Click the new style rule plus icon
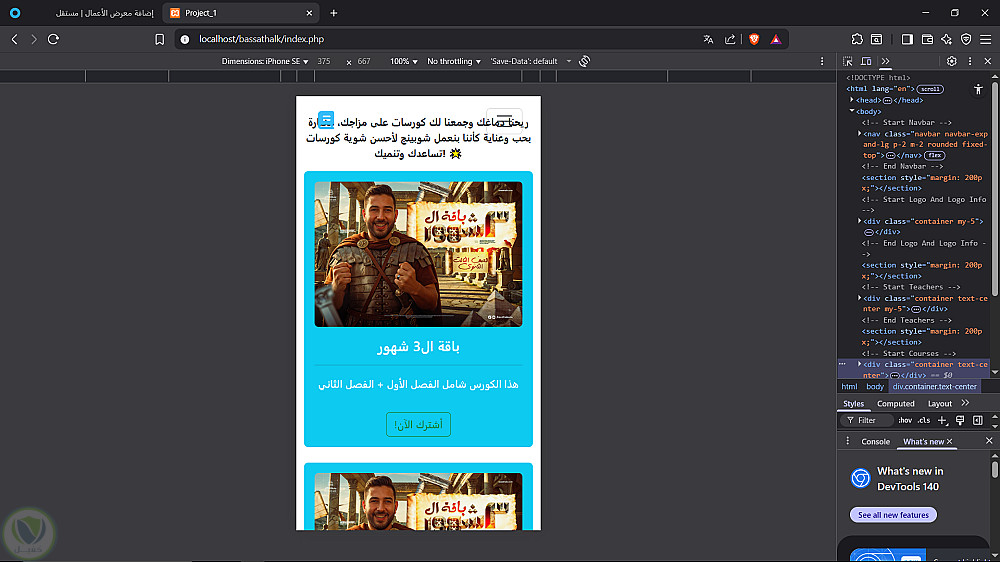The width and height of the screenshot is (1000, 562). click(943, 420)
